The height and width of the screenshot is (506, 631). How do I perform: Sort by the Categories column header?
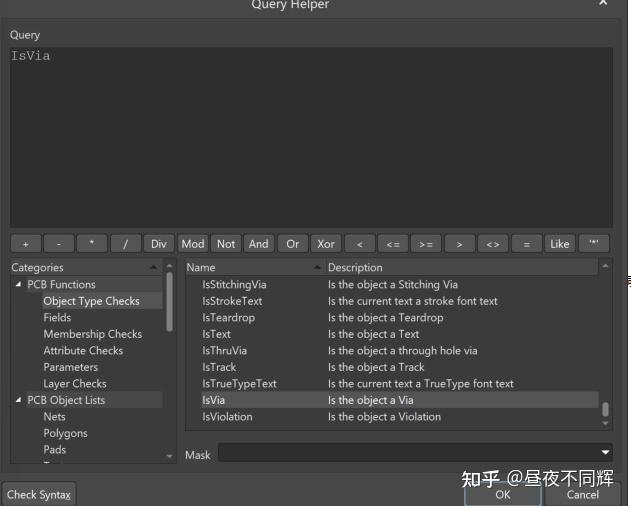click(85, 267)
